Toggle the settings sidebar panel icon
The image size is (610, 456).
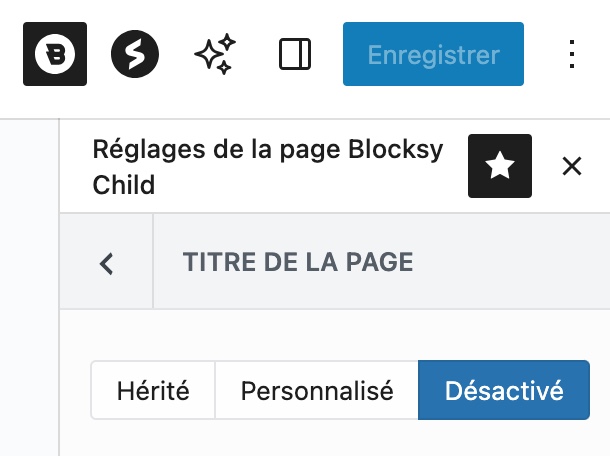(x=295, y=54)
